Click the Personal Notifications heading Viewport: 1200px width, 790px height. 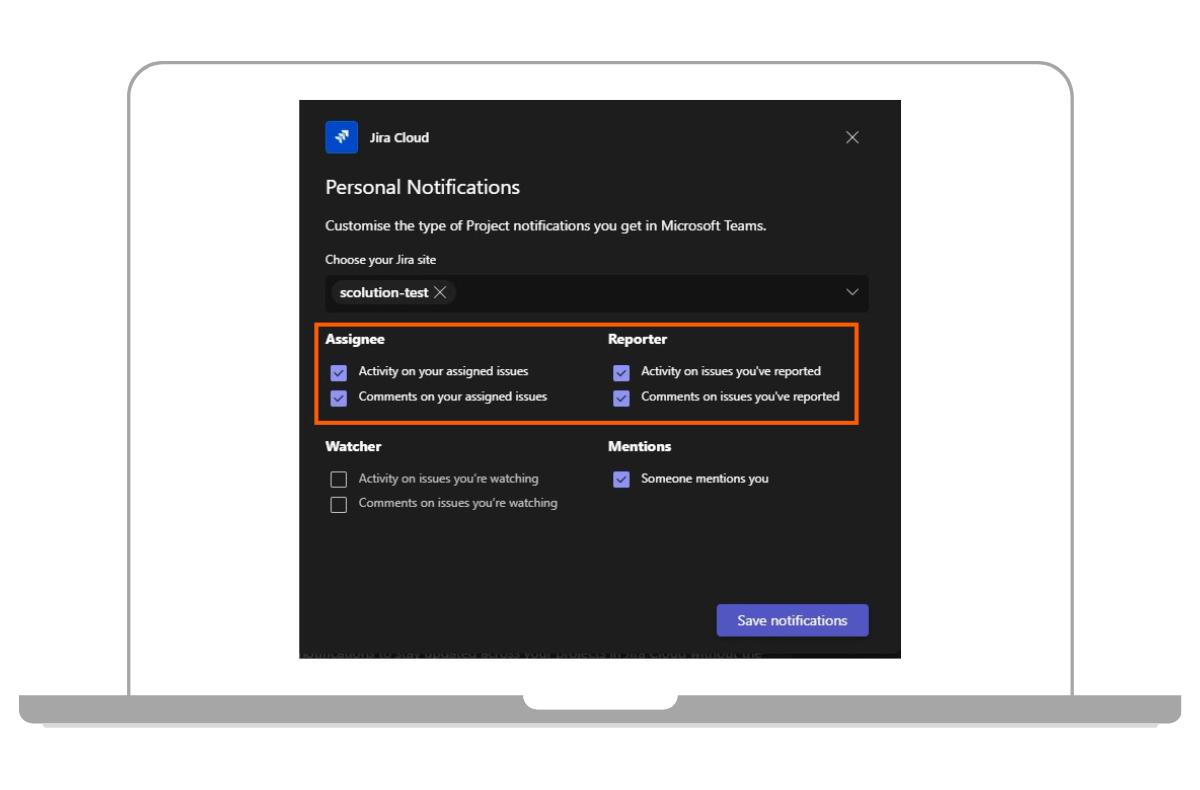422,187
